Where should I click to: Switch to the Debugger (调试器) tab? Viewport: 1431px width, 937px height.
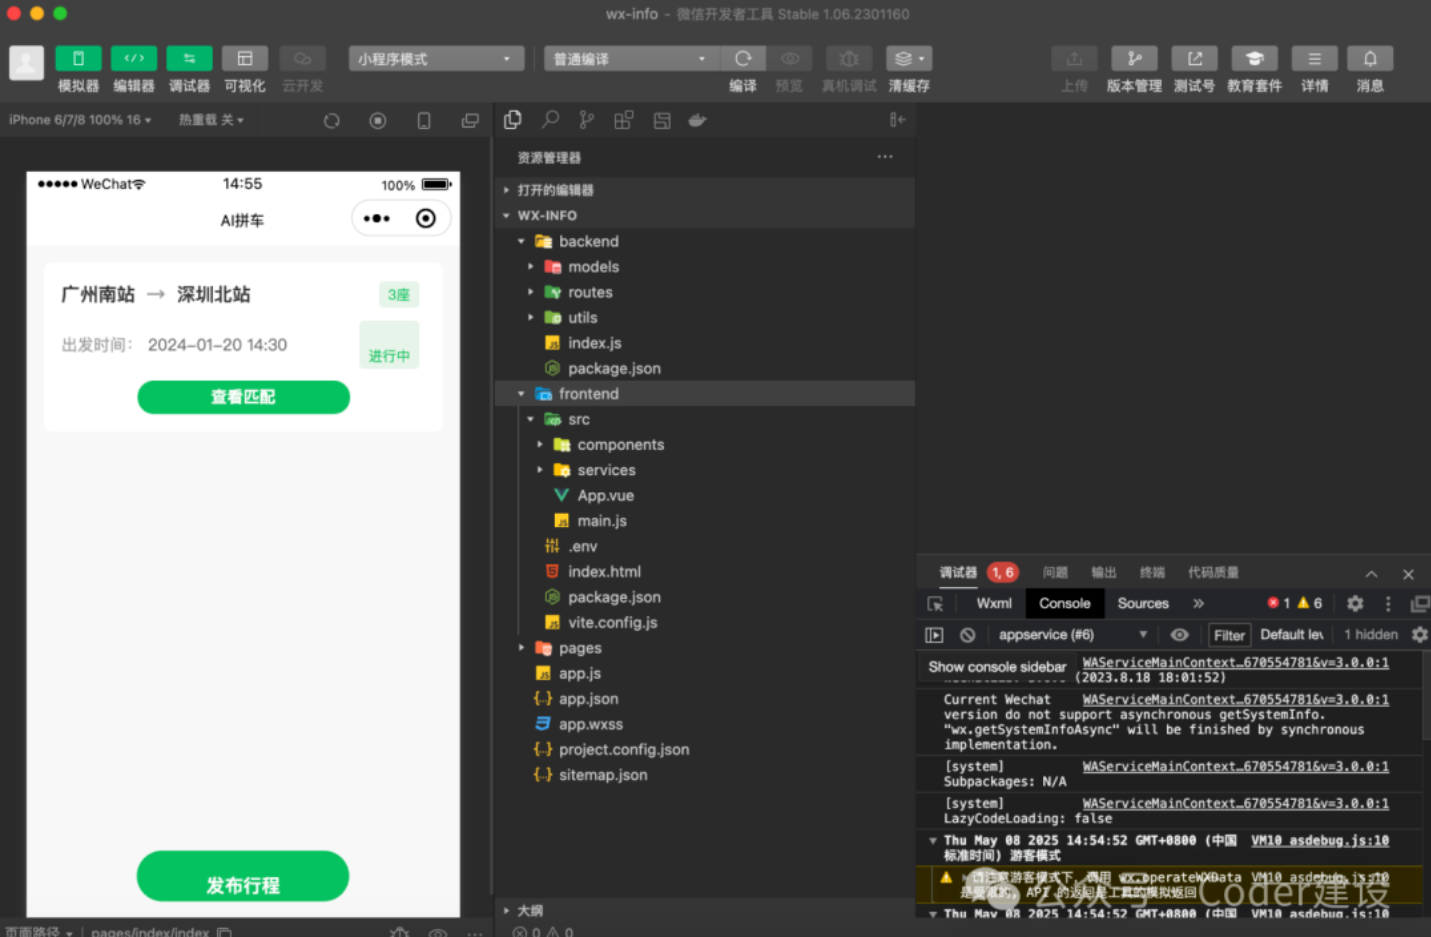(957, 573)
